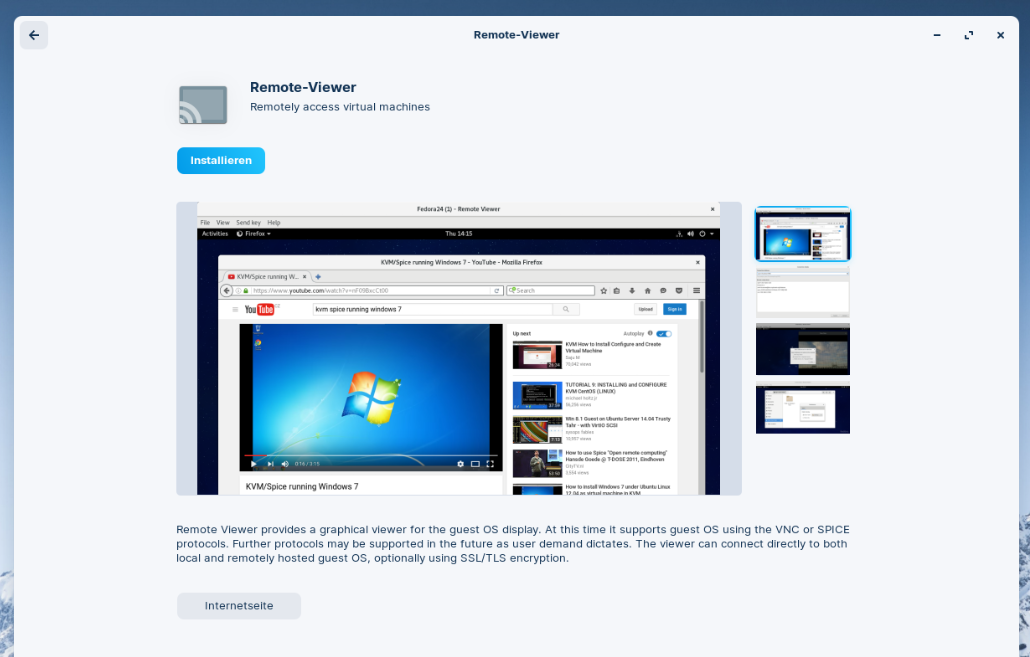Click the fullscreen icon in the video player
The image size is (1030, 657).
[x=490, y=464]
